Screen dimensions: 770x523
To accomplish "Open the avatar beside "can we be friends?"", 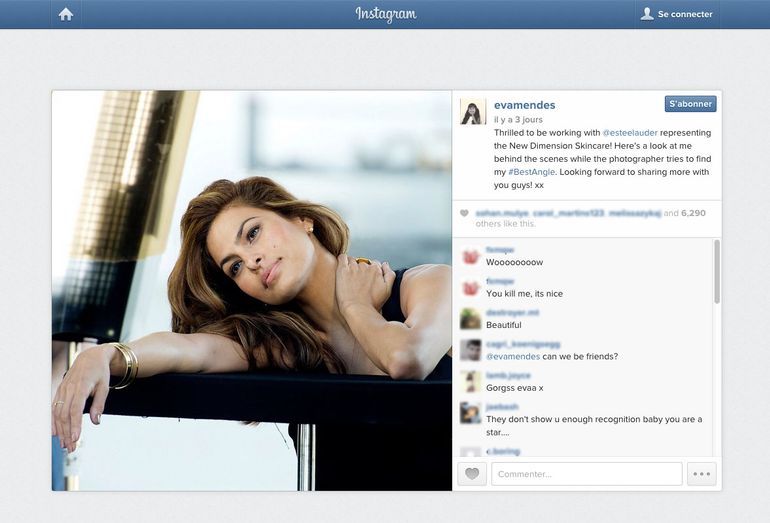I will 470,350.
